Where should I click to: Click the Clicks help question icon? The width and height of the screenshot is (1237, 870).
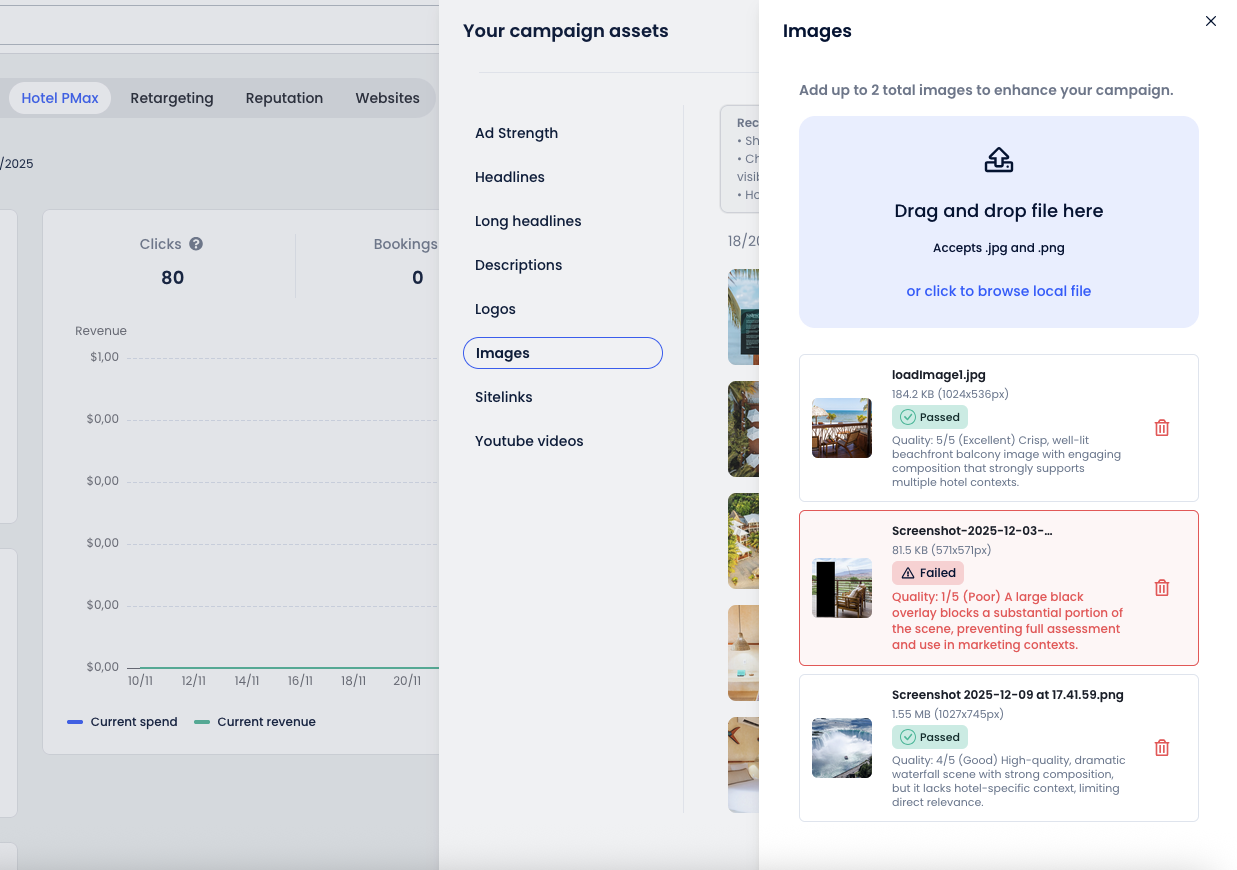[x=196, y=244]
